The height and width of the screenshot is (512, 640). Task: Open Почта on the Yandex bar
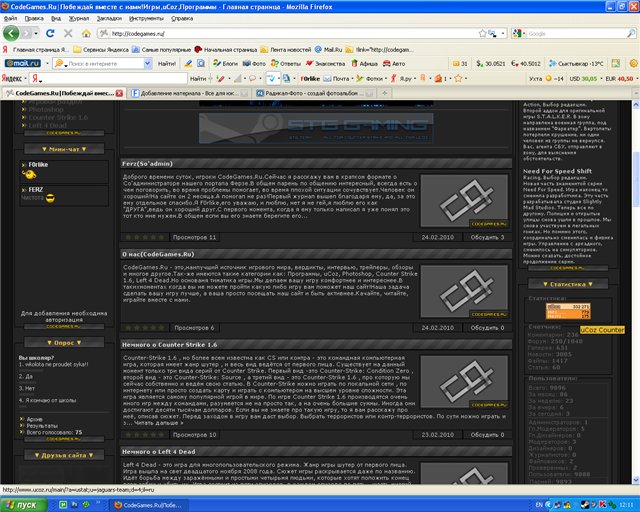[337, 78]
